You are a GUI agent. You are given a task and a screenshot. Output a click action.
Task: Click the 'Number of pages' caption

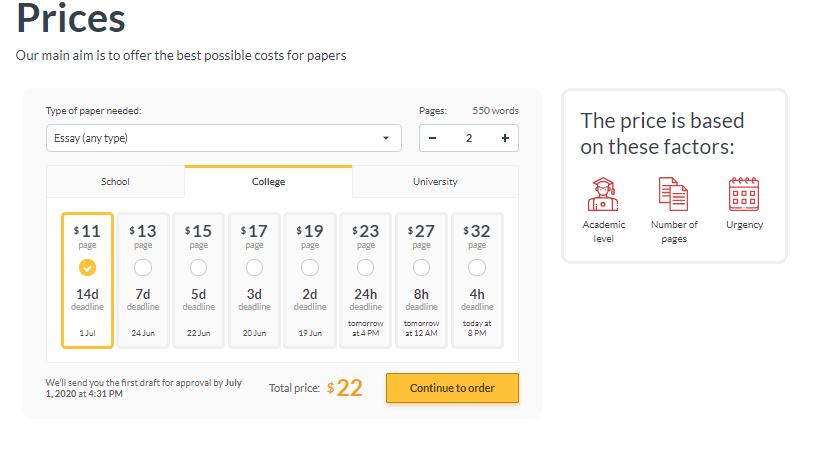pyautogui.click(x=674, y=232)
